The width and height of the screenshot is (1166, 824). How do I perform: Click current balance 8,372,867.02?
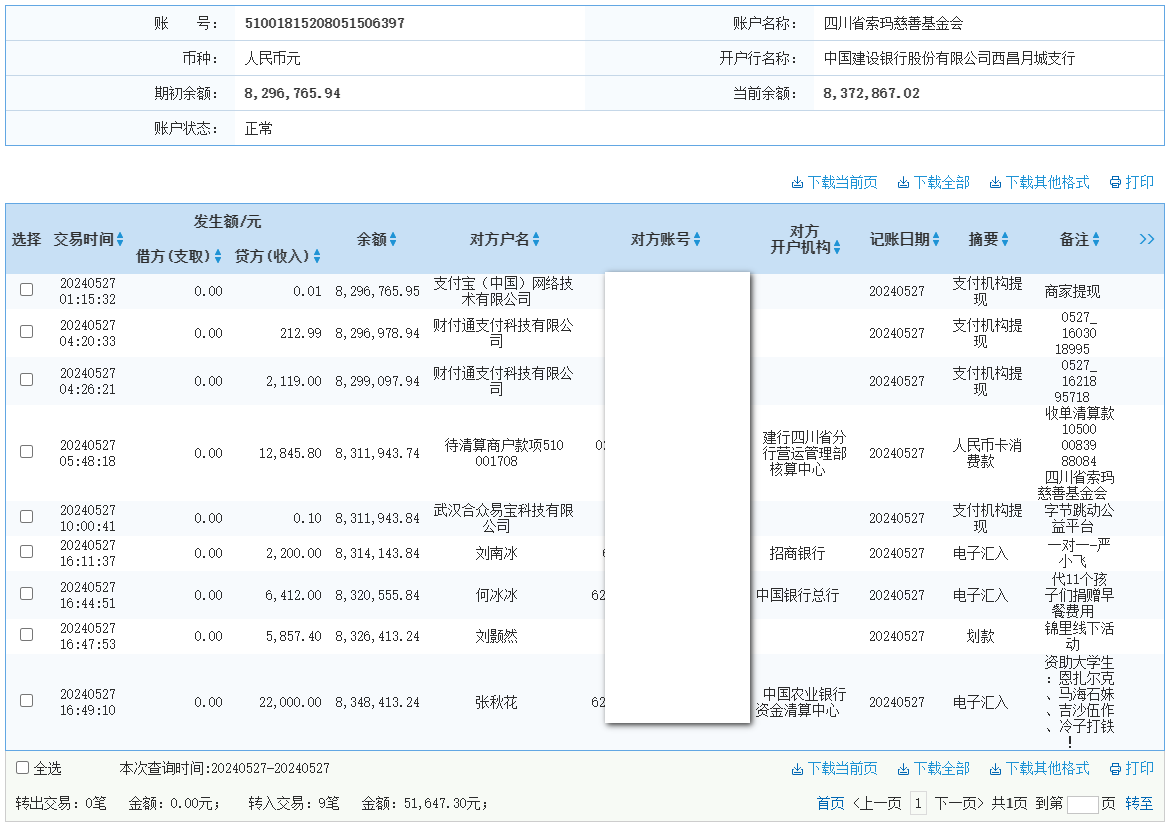pos(872,93)
